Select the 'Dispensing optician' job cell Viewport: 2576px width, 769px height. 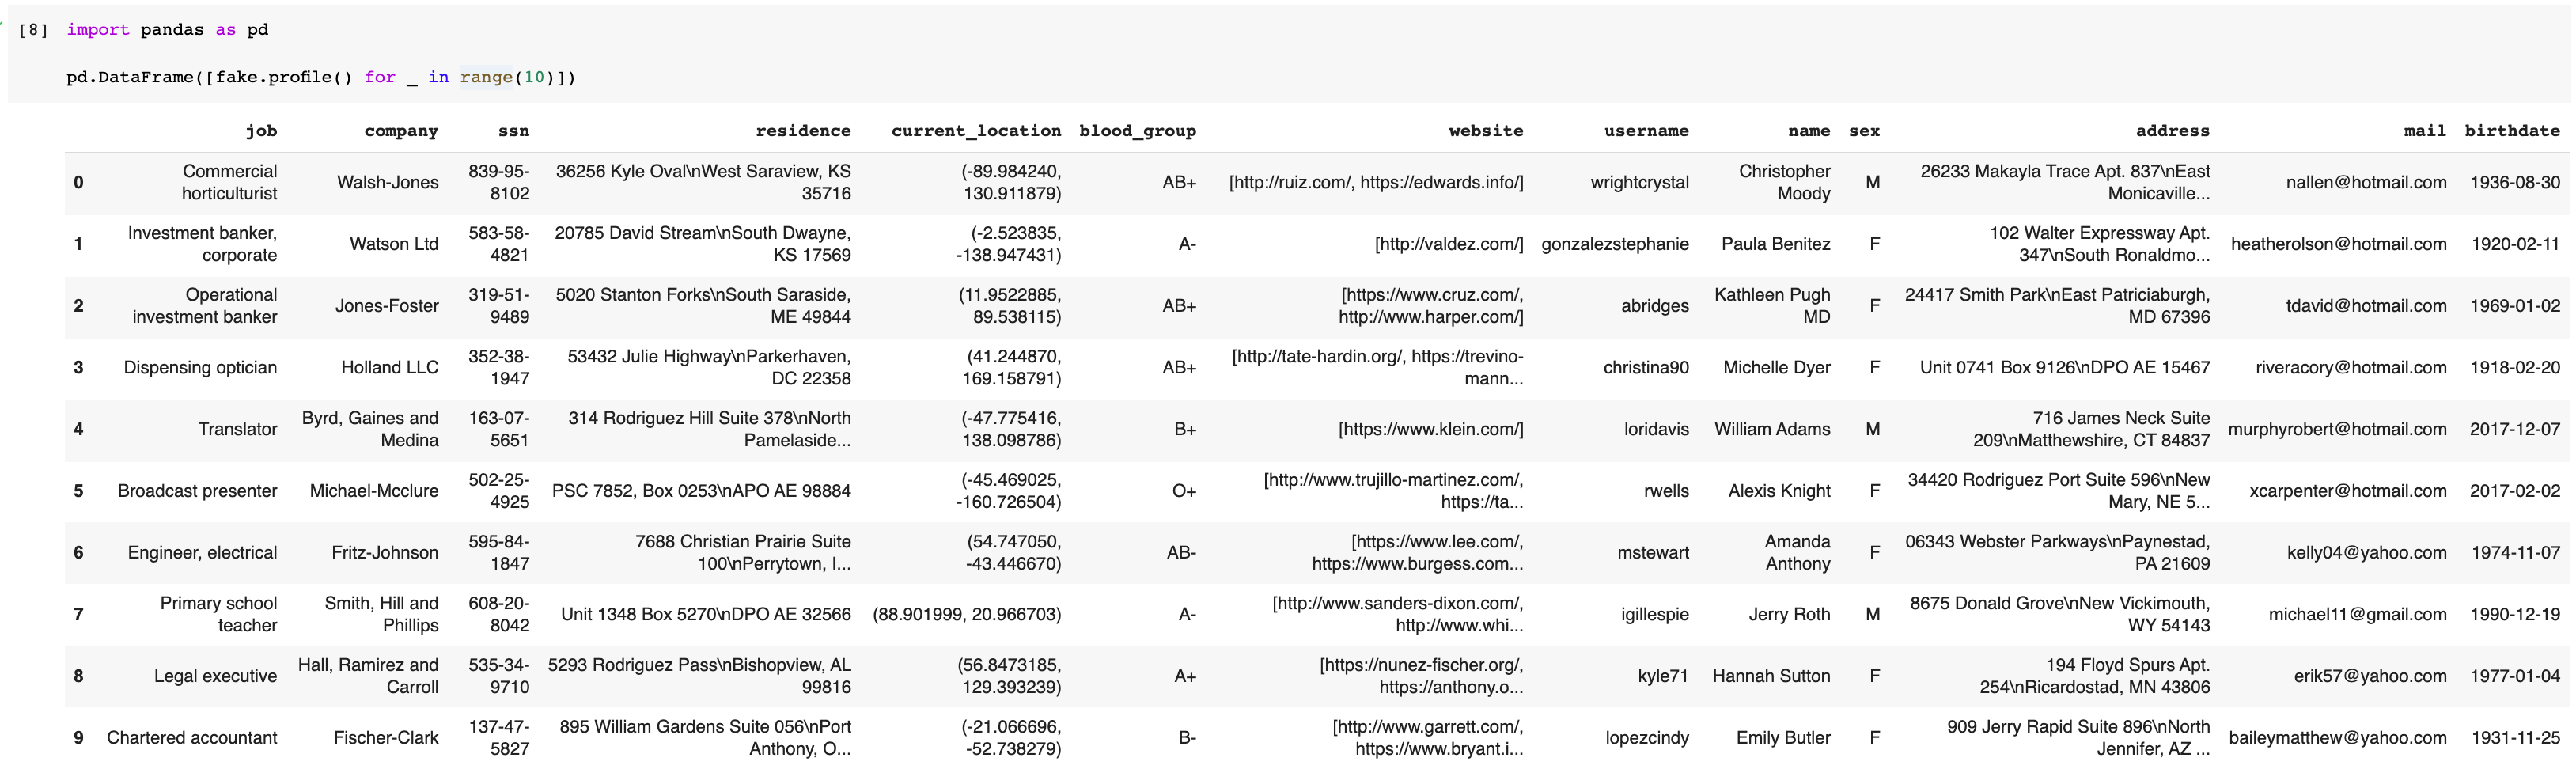[x=200, y=368]
